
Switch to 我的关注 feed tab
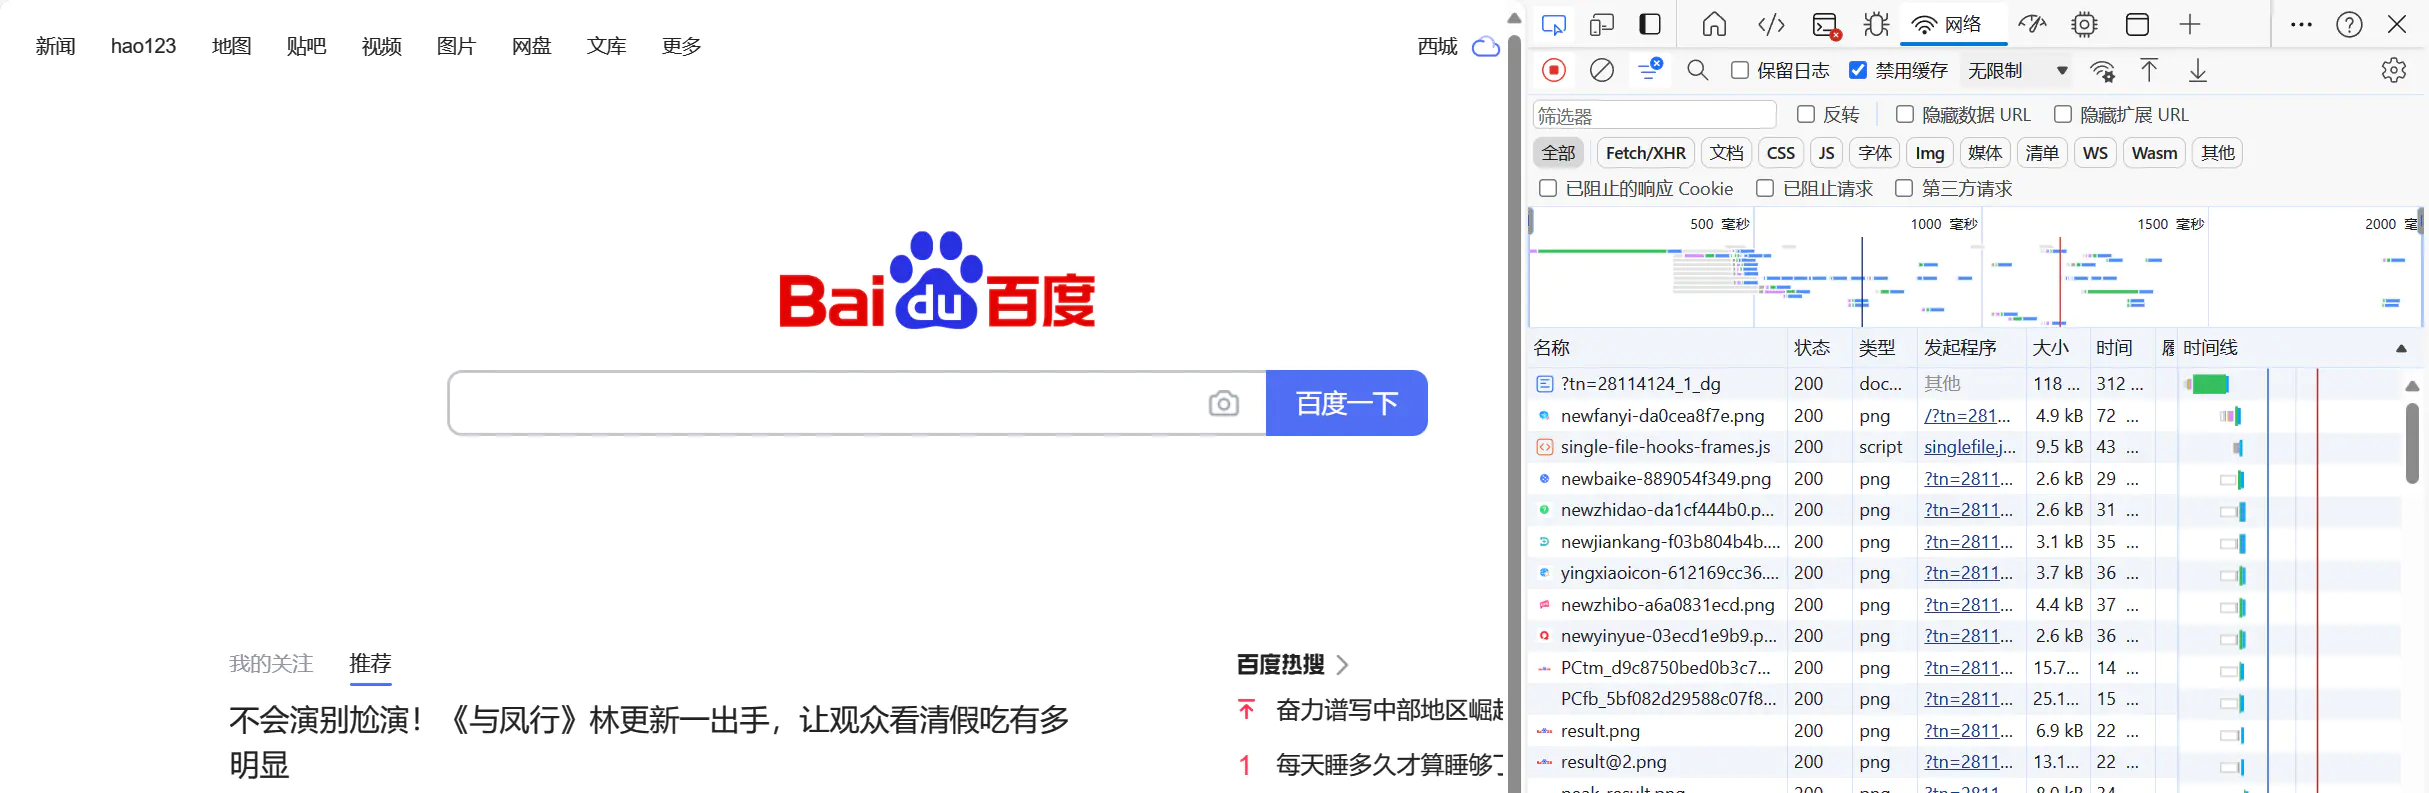tap(271, 664)
